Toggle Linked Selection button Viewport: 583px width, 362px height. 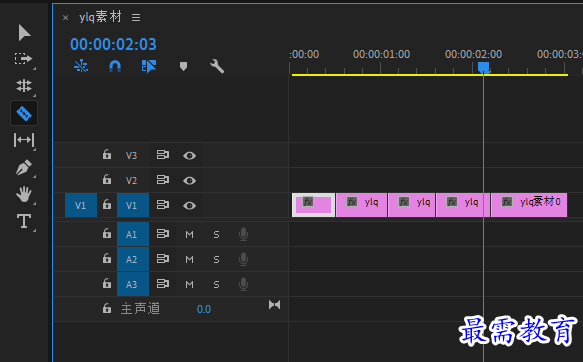point(149,66)
